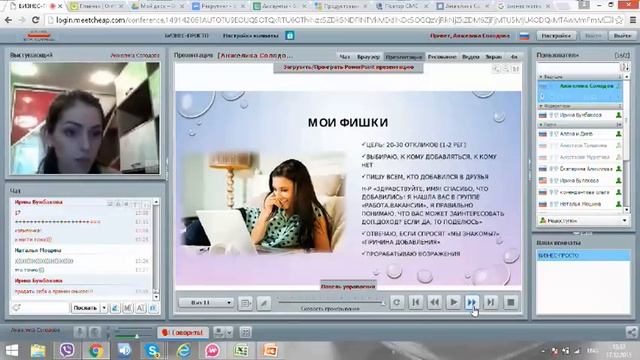Open the slide selector dropdown in presentation controls
640x360 pixels.
pos(206,302)
